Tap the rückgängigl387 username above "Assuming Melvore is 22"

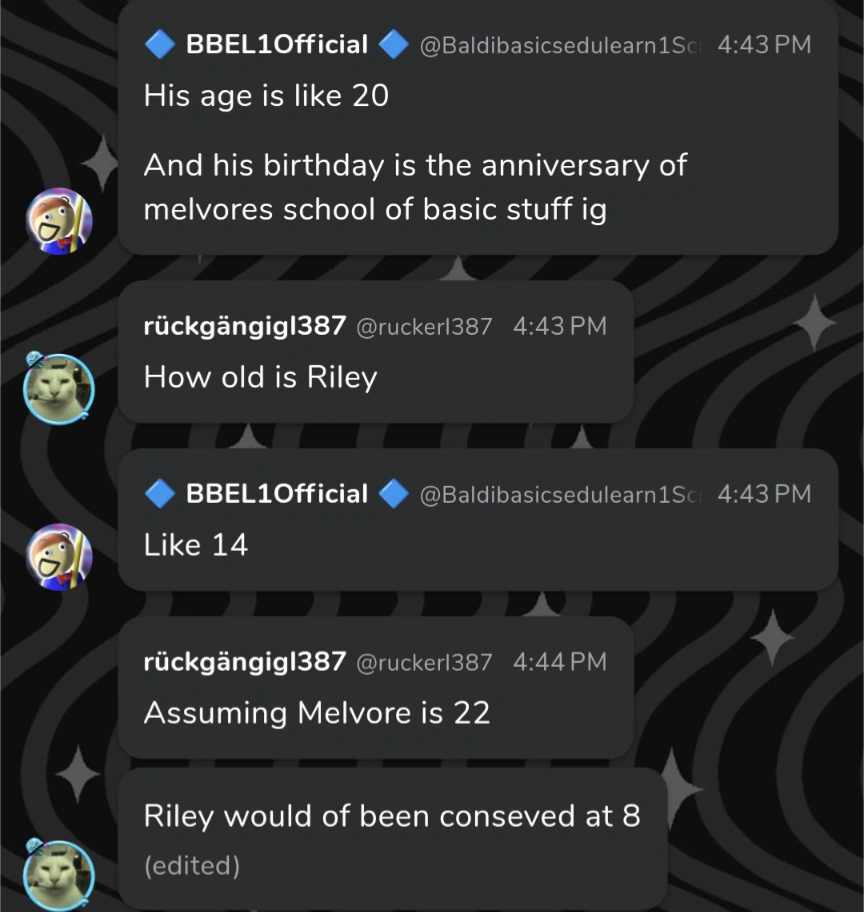coord(245,661)
